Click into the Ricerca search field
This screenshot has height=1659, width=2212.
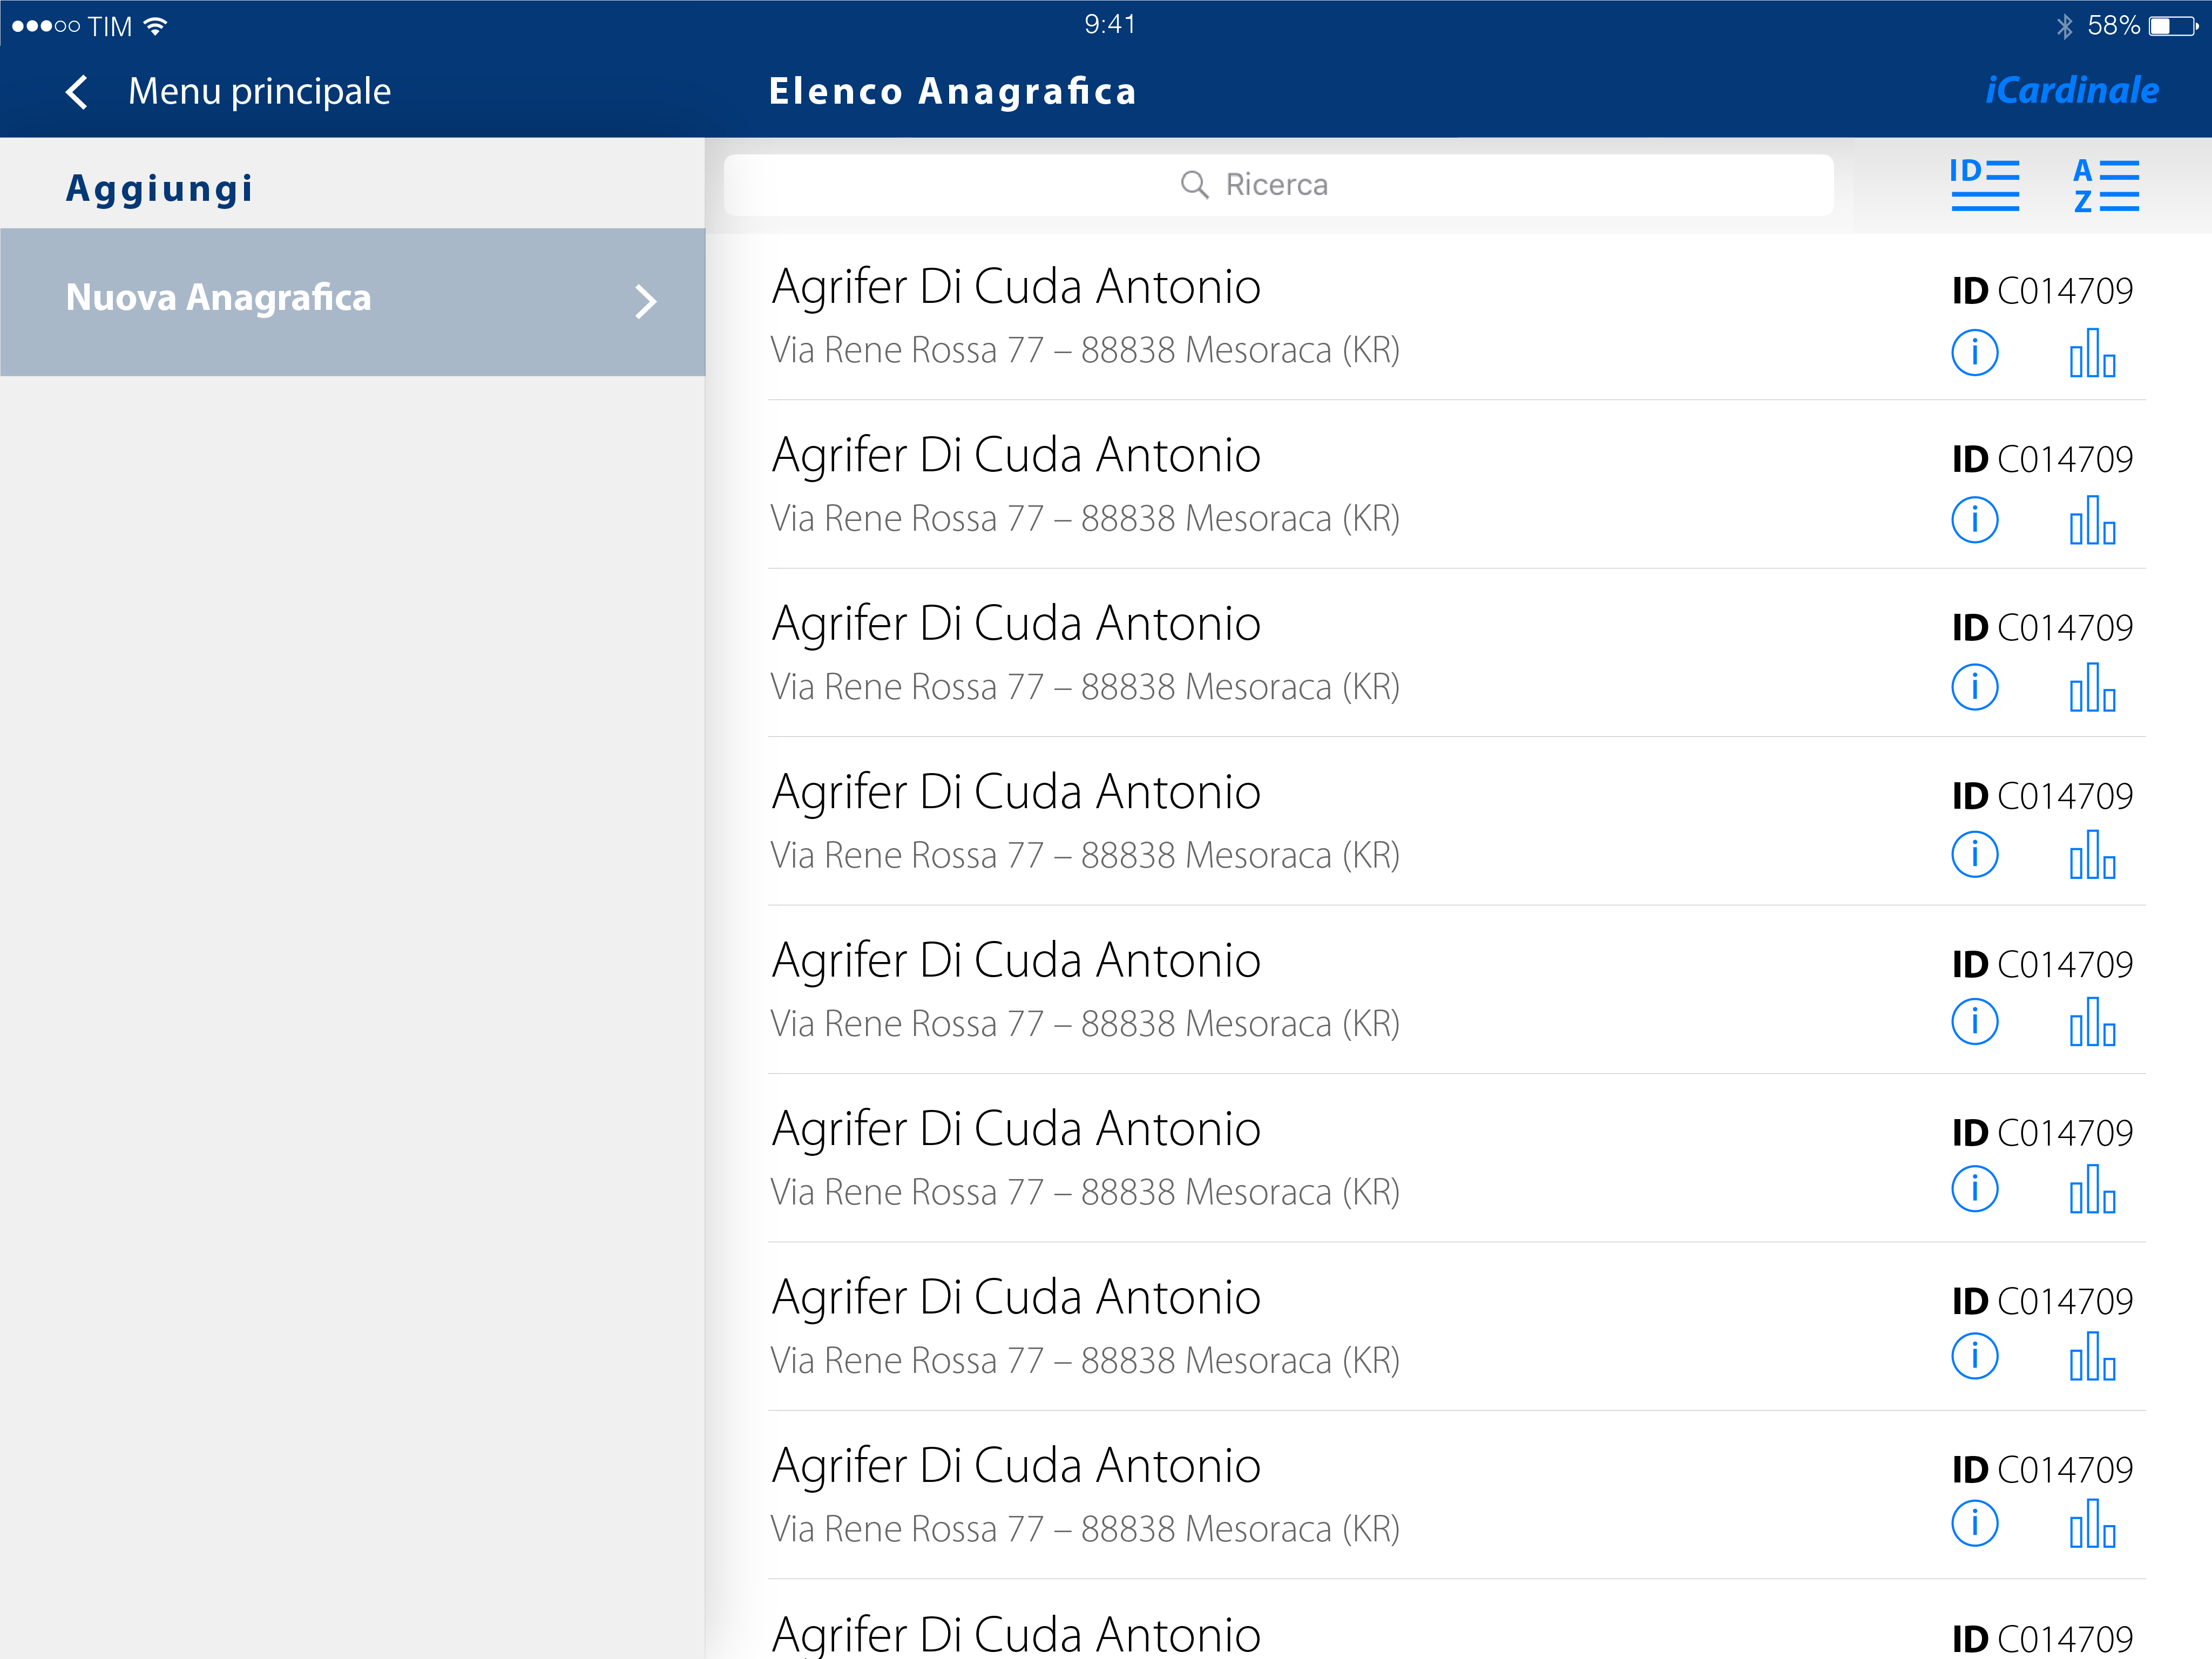[x=1278, y=185]
